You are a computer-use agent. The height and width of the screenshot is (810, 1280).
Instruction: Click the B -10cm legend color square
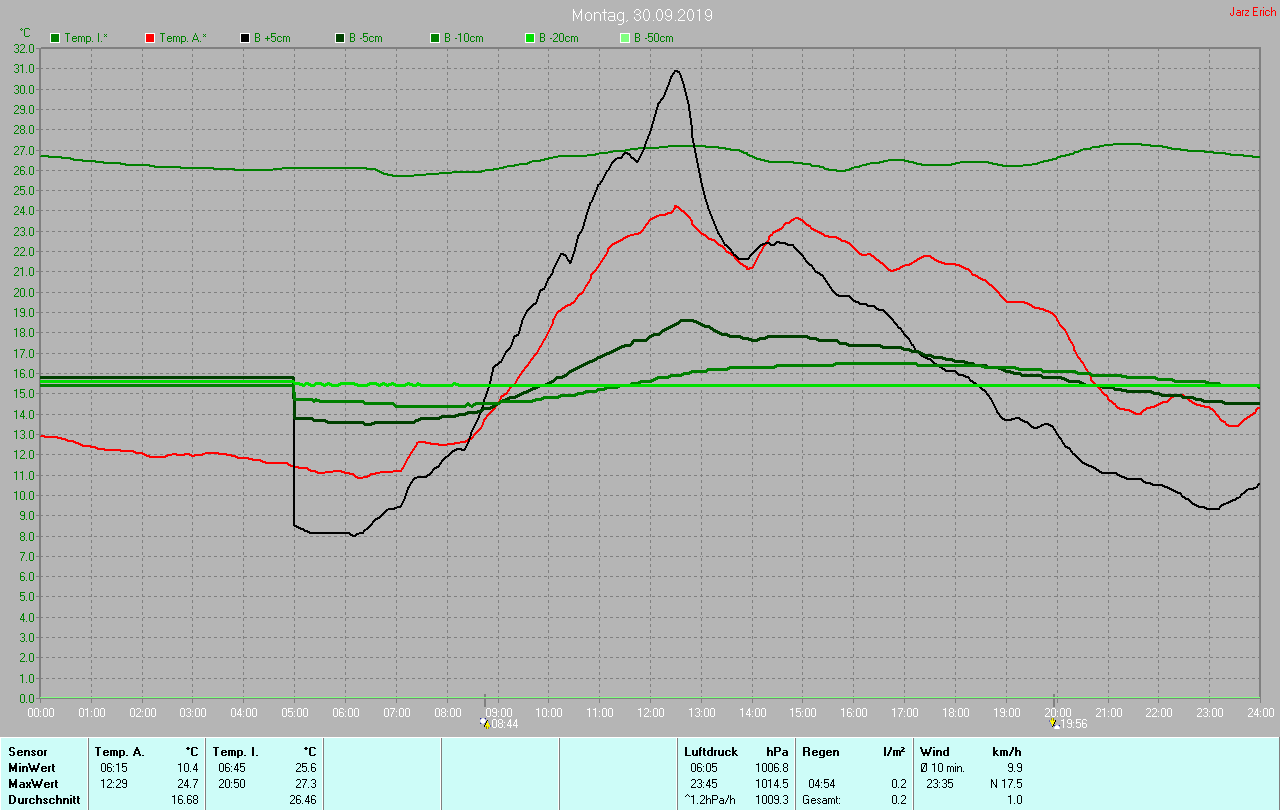[x=435, y=38]
